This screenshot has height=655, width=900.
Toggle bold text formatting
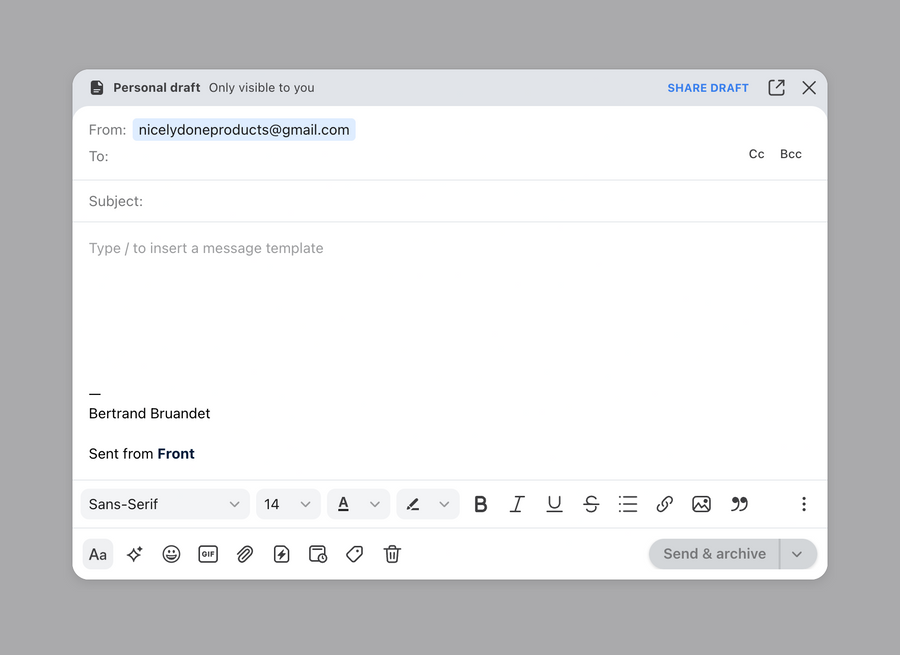click(x=481, y=504)
